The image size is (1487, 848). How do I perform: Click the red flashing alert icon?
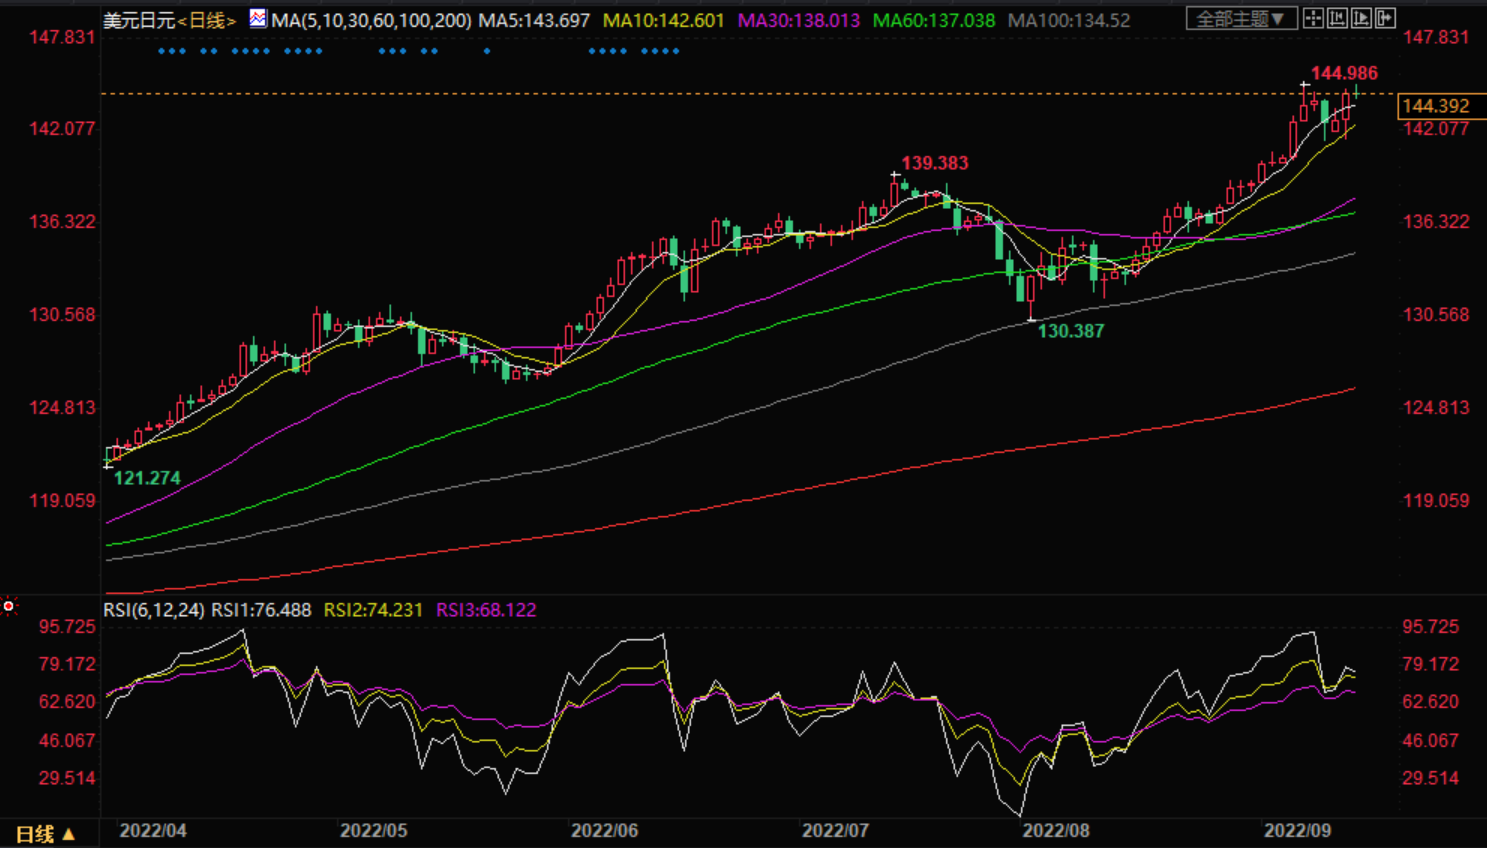[8, 606]
